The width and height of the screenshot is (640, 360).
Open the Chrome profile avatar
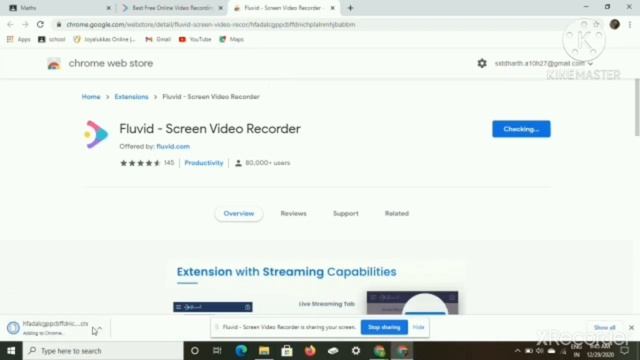tap(614, 24)
